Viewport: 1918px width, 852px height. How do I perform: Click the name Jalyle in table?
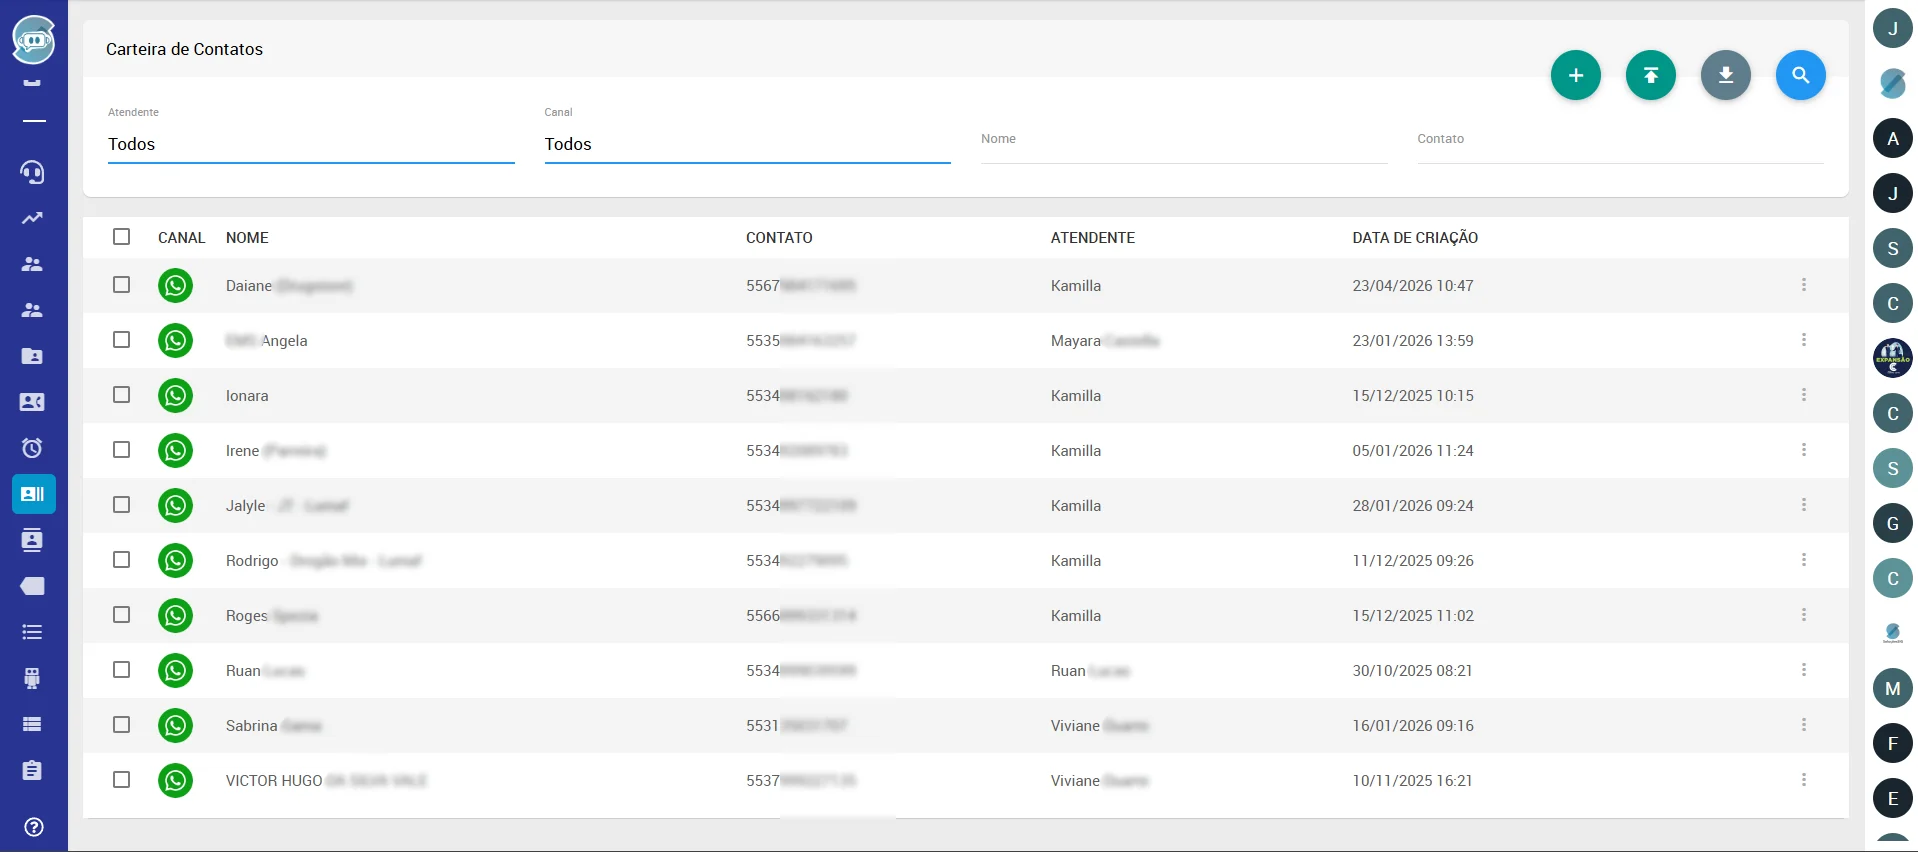[x=246, y=506]
